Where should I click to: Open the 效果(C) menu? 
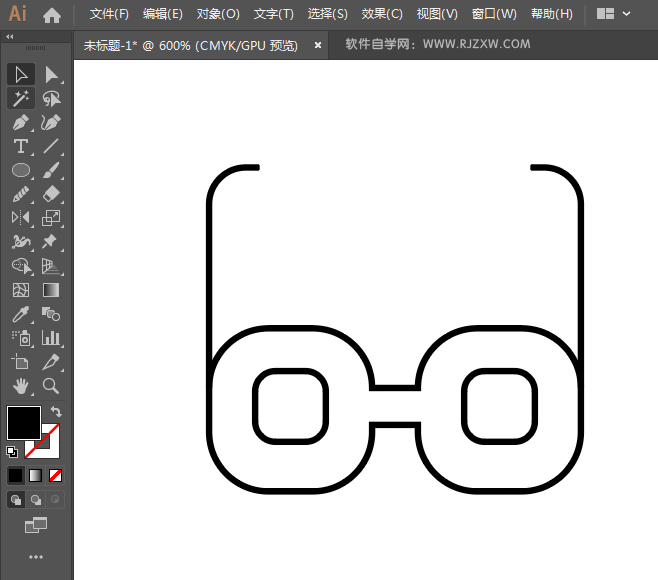point(382,14)
